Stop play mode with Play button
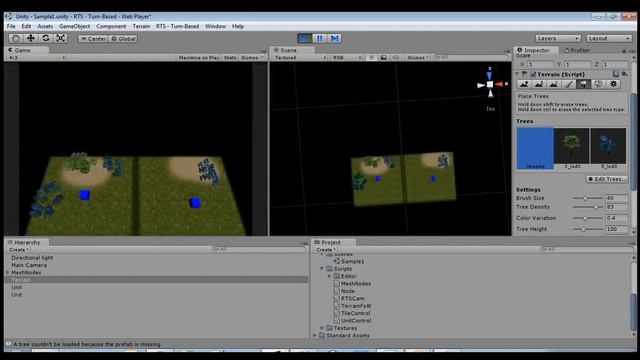The width and height of the screenshot is (640, 360). [x=304, y=38]
